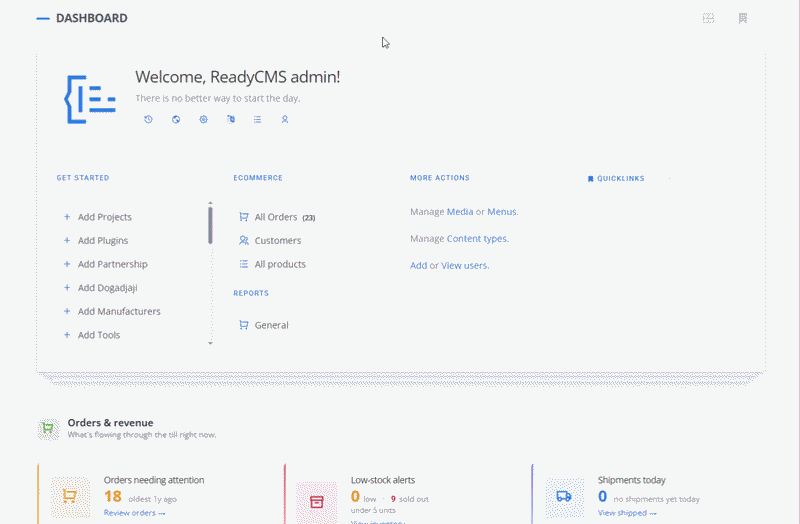Click the Add link before View users
This screenshot has width=800, height=524.
click(x=418, y=265)
